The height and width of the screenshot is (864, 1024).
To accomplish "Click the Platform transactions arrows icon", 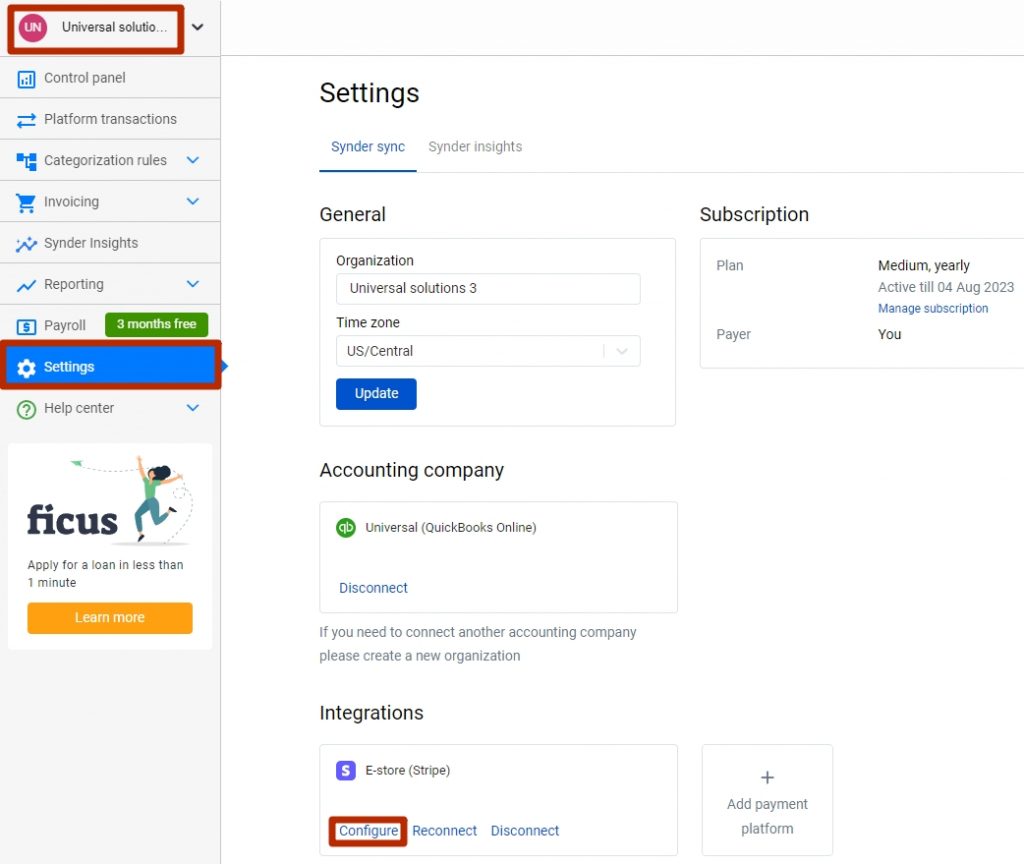I will [26, 120].
